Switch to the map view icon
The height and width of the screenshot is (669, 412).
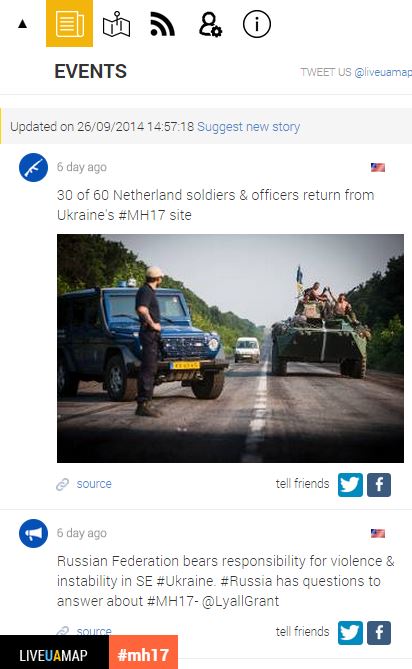[x=116, y=24]
